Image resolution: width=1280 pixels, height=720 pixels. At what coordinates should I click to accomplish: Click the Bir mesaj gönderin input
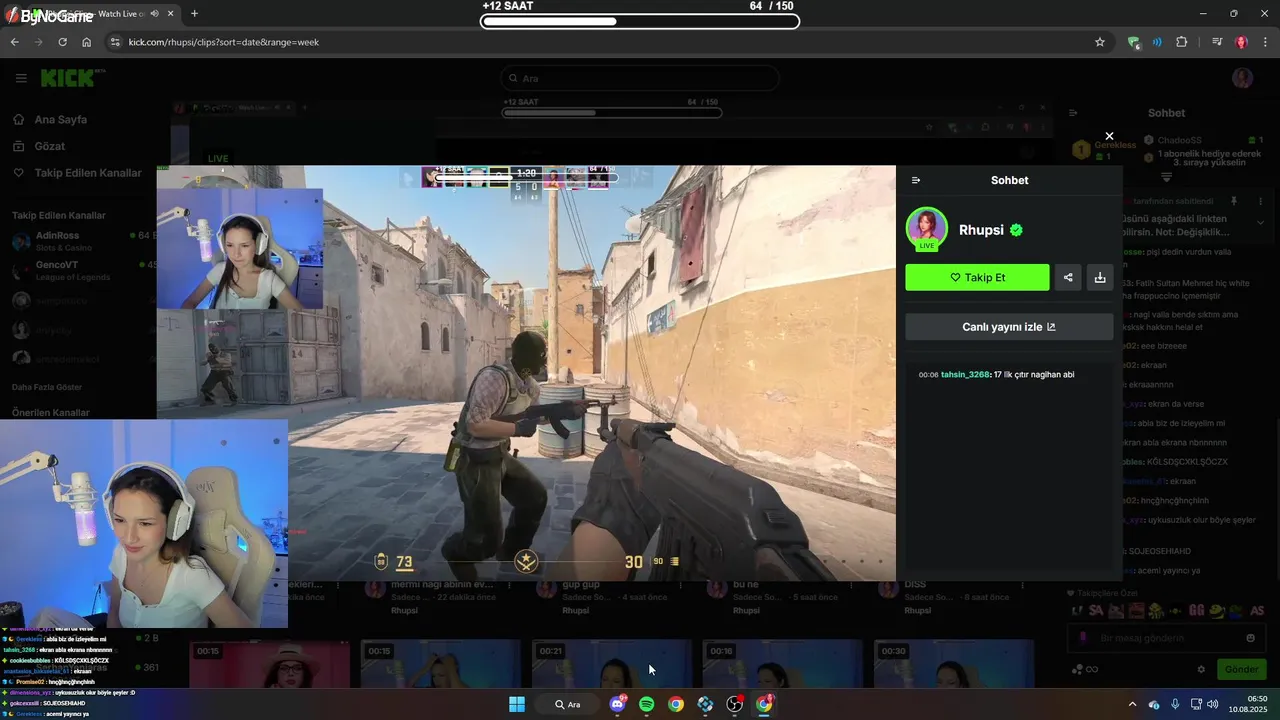[x=1166, y=638]
